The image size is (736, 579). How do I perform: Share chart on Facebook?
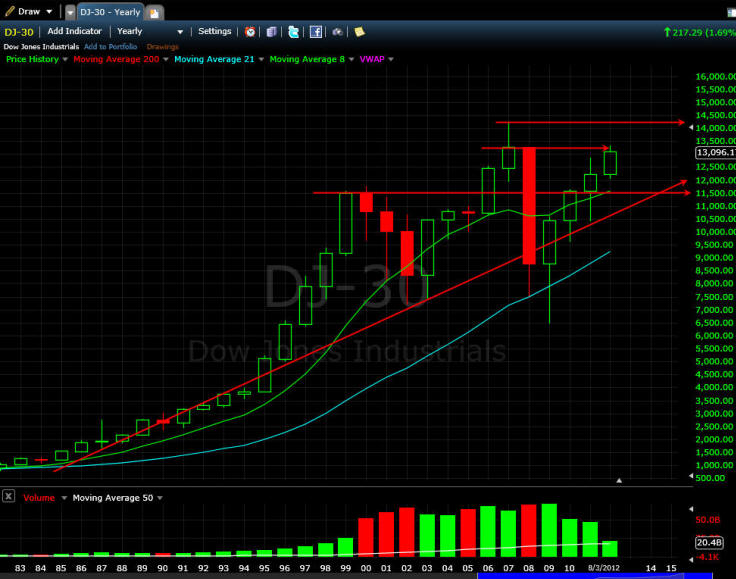(316, 32)
